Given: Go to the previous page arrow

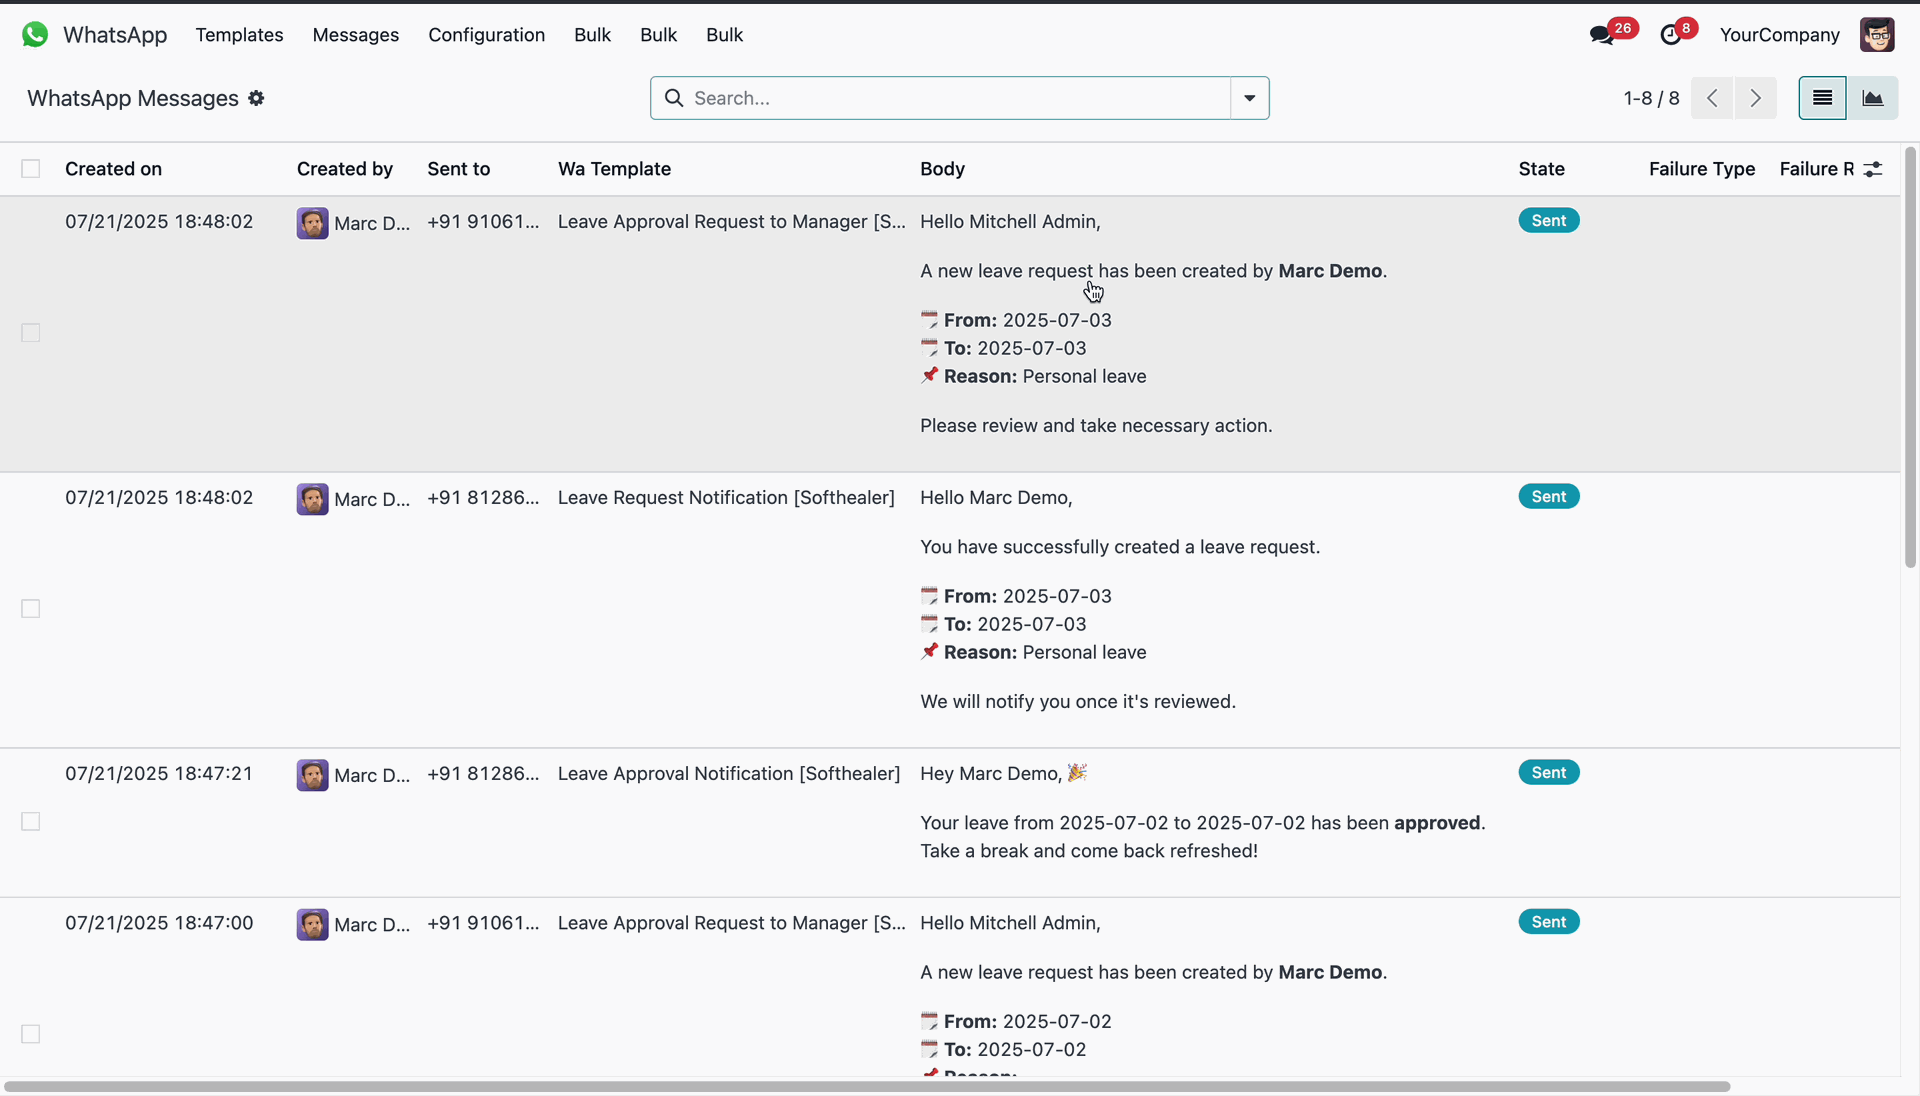Looking at the screenshot, I should click(1712, 98).
